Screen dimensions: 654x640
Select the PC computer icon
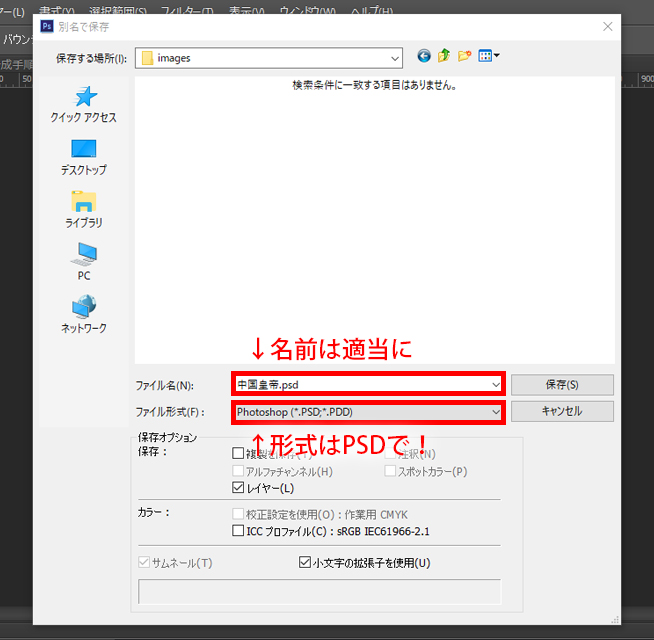pyautogui.click(x=84, y=254)
